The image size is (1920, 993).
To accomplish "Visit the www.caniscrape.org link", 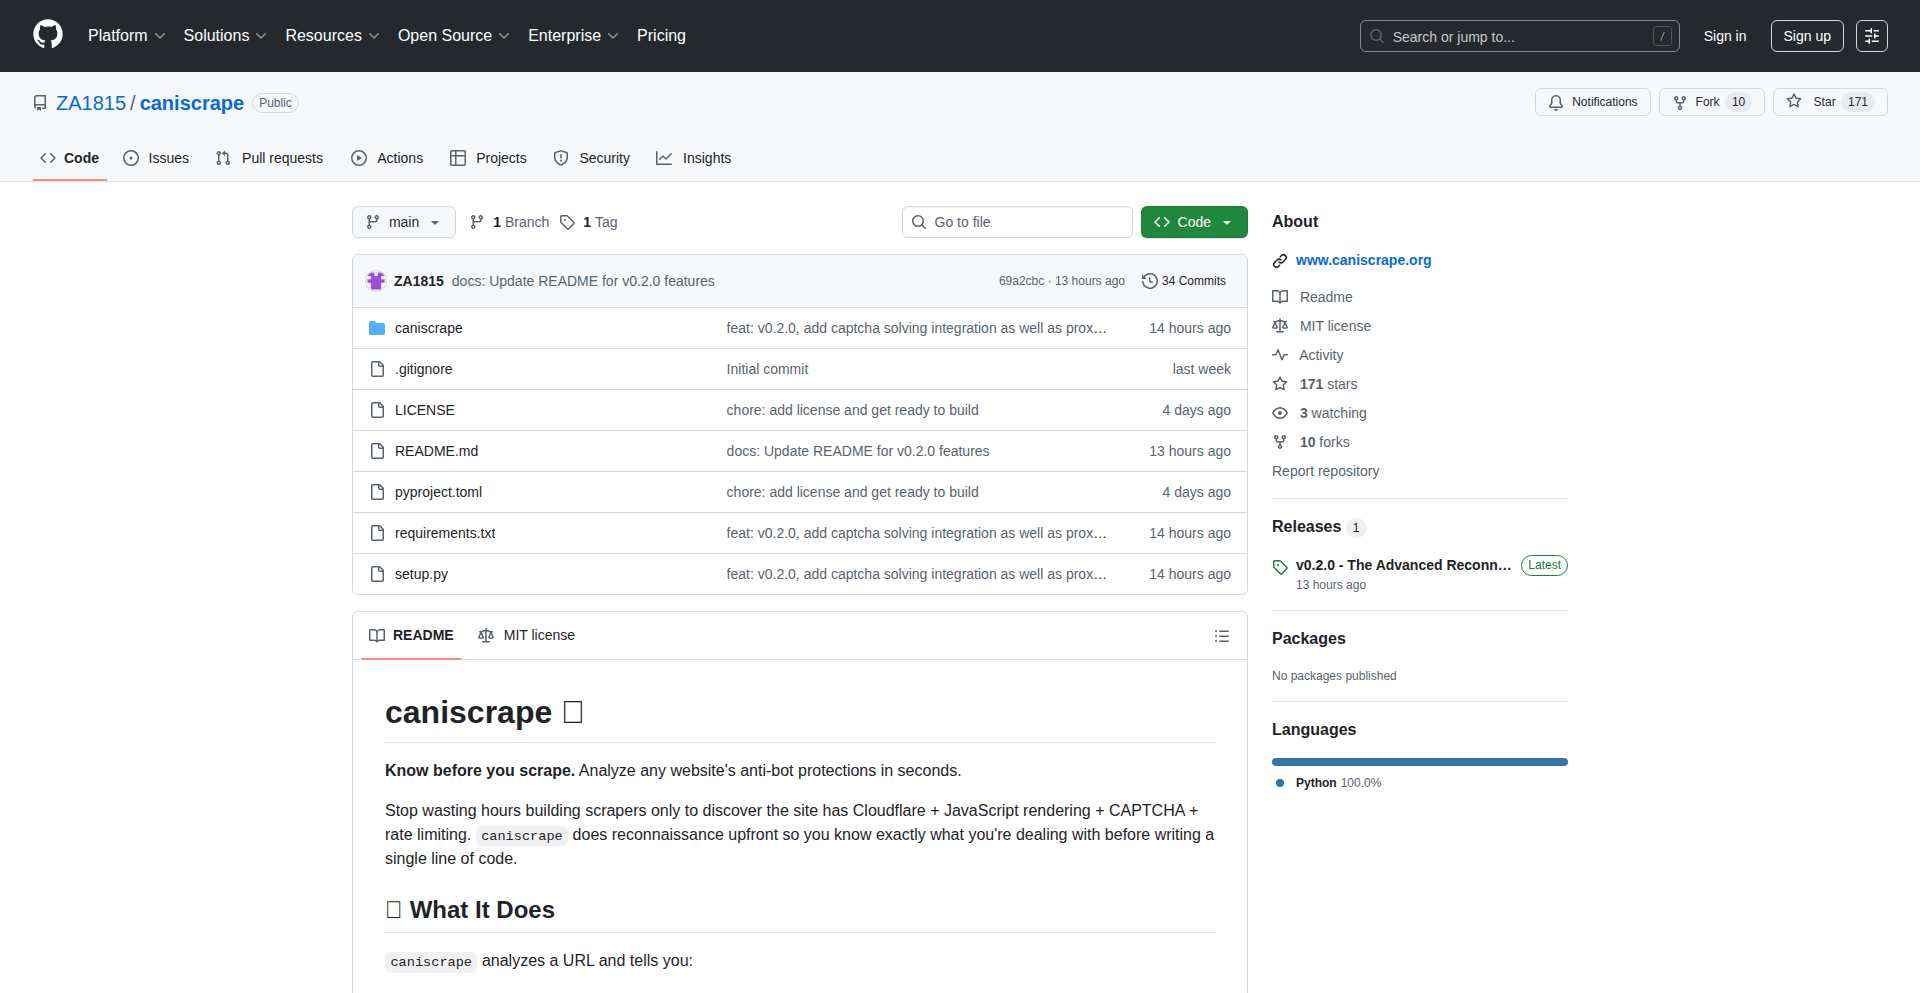I will point(1363,260).
